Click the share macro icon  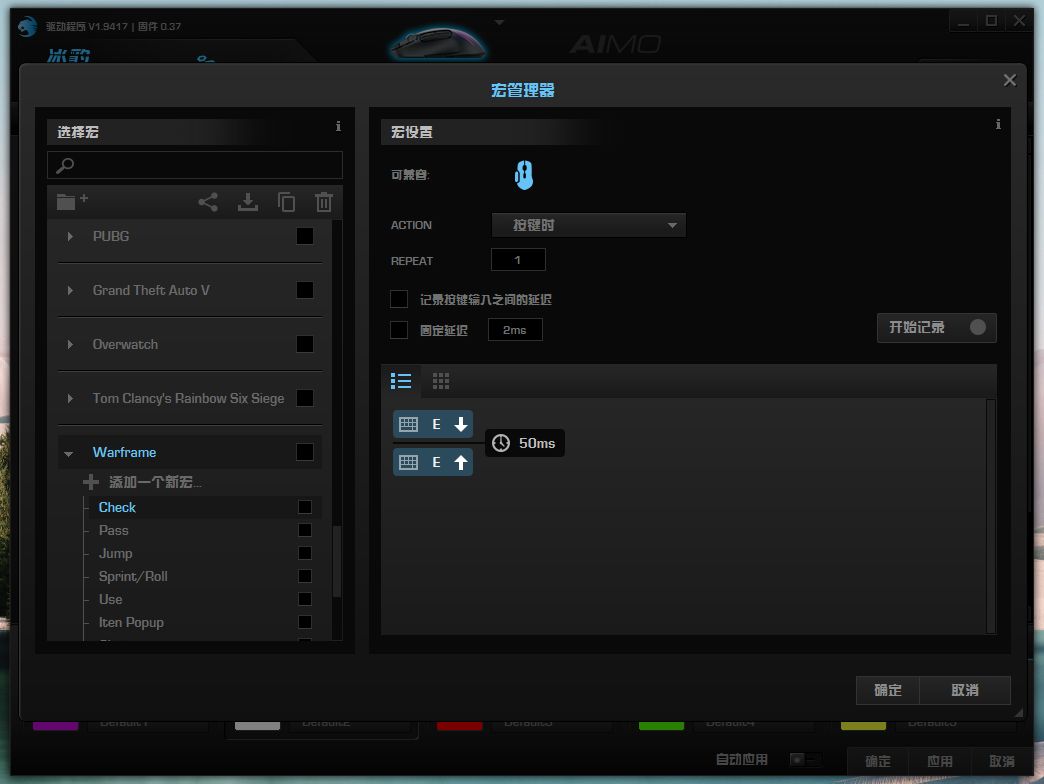(x=208, y=202)
